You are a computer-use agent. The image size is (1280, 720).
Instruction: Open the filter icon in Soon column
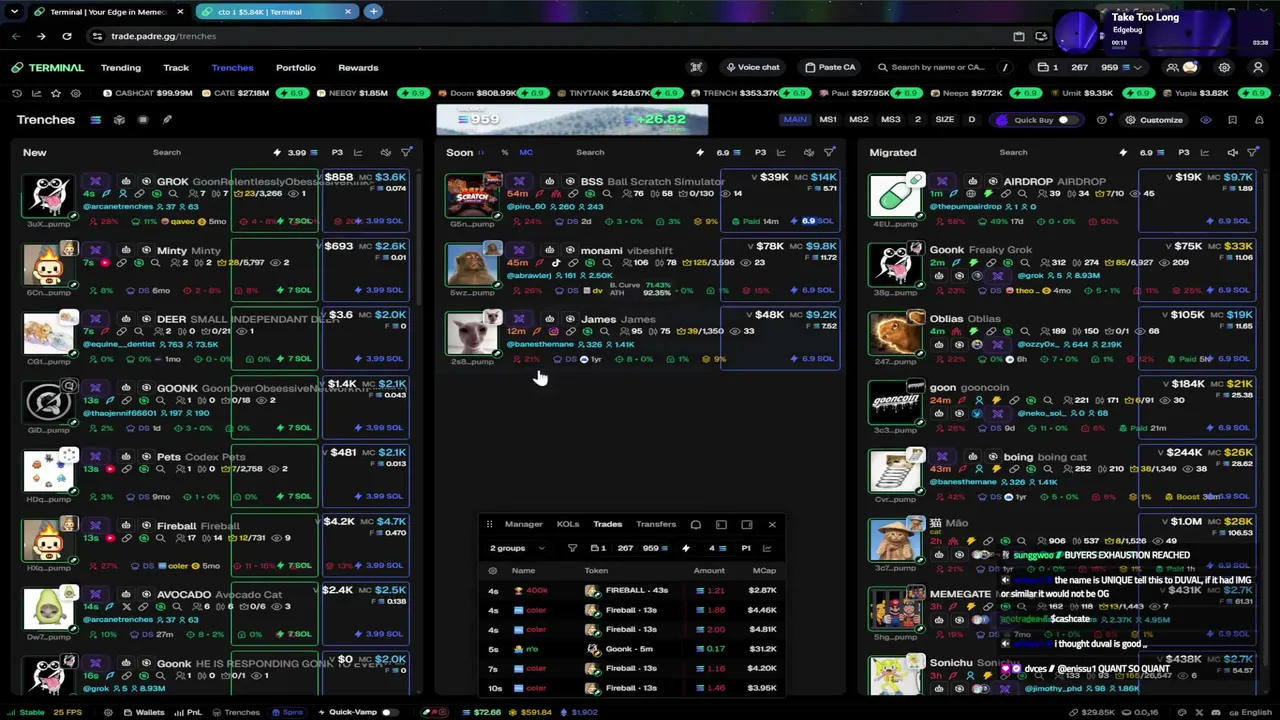(x=829, y=153)
